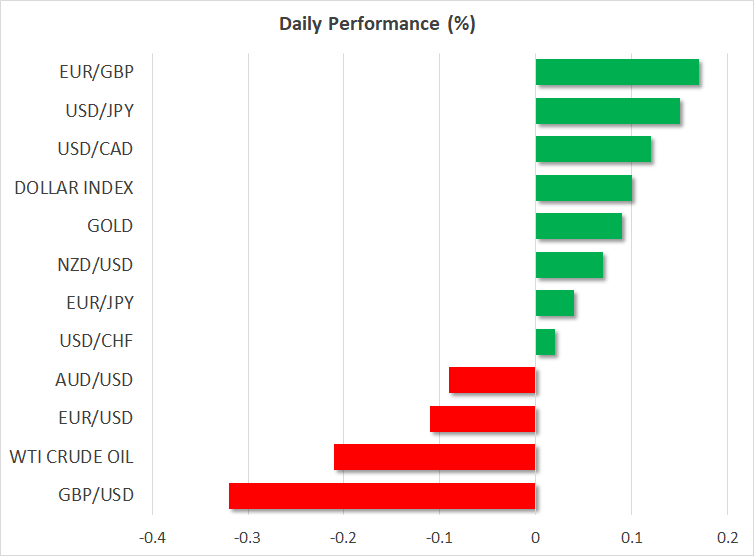Click the Daily Performance (%) chart title
Viewport: 754px width, 556px height.
click(x=377, y=24)
